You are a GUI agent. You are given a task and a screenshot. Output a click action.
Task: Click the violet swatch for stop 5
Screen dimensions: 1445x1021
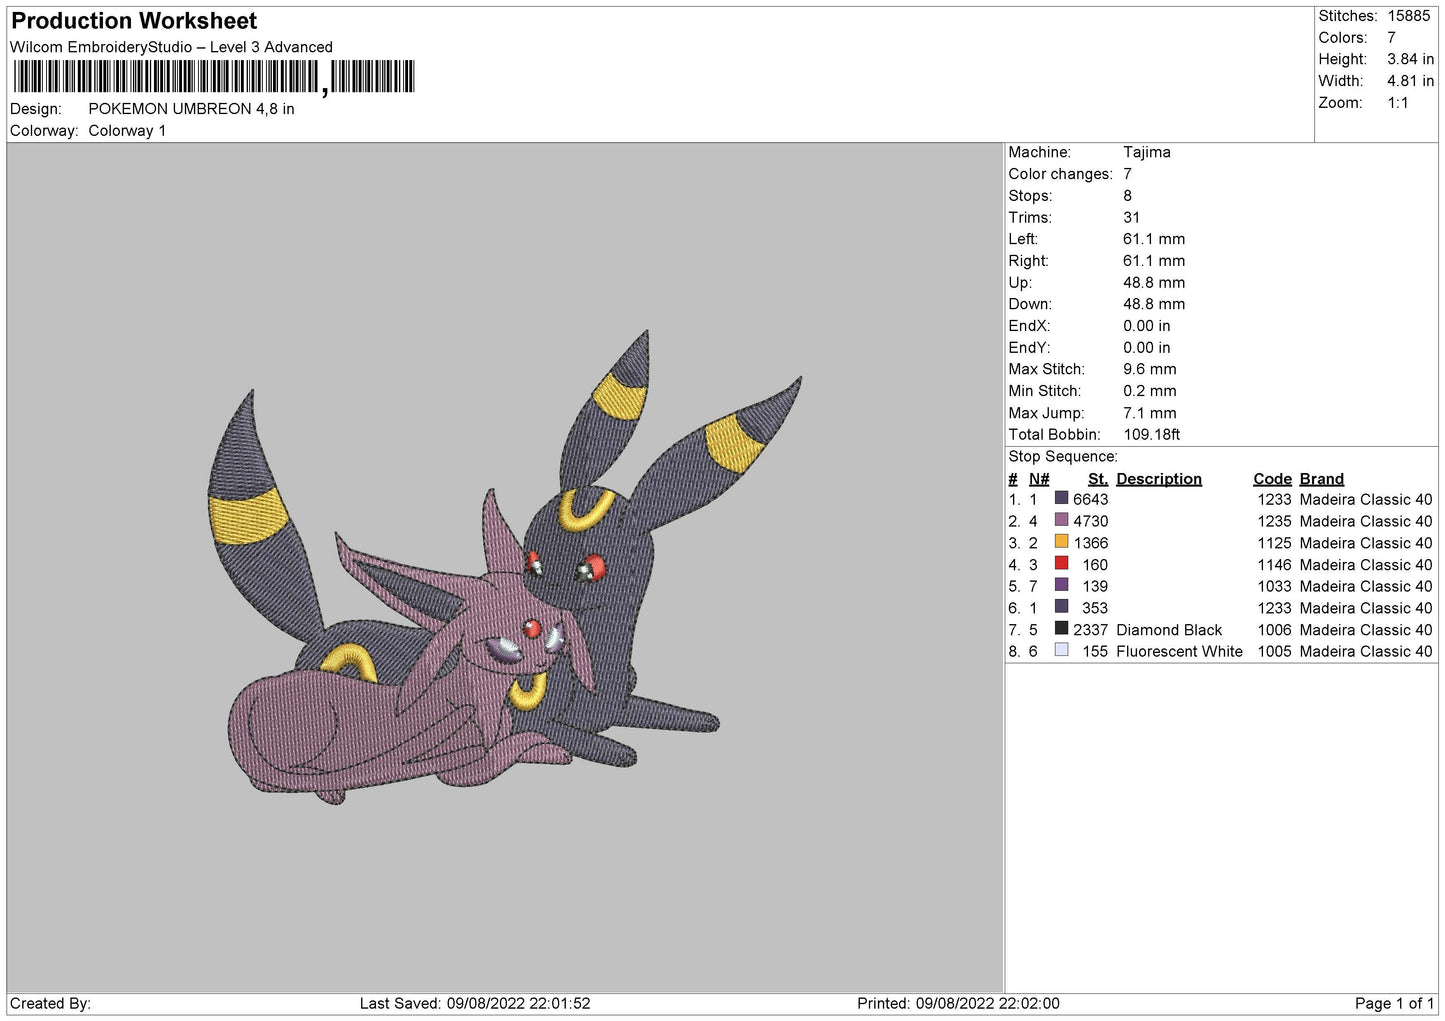1061,585
